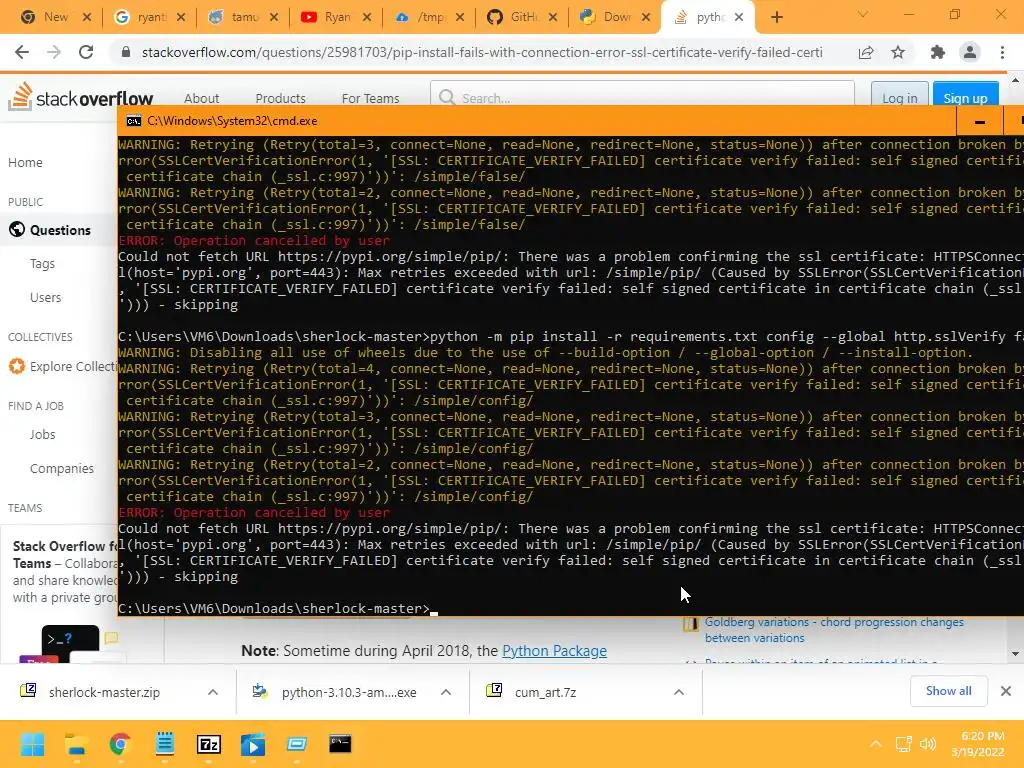Image resolution: width=1024 pixels, height=768 pixels.
Task: Open the Products menu
Action: pos(280,98)
